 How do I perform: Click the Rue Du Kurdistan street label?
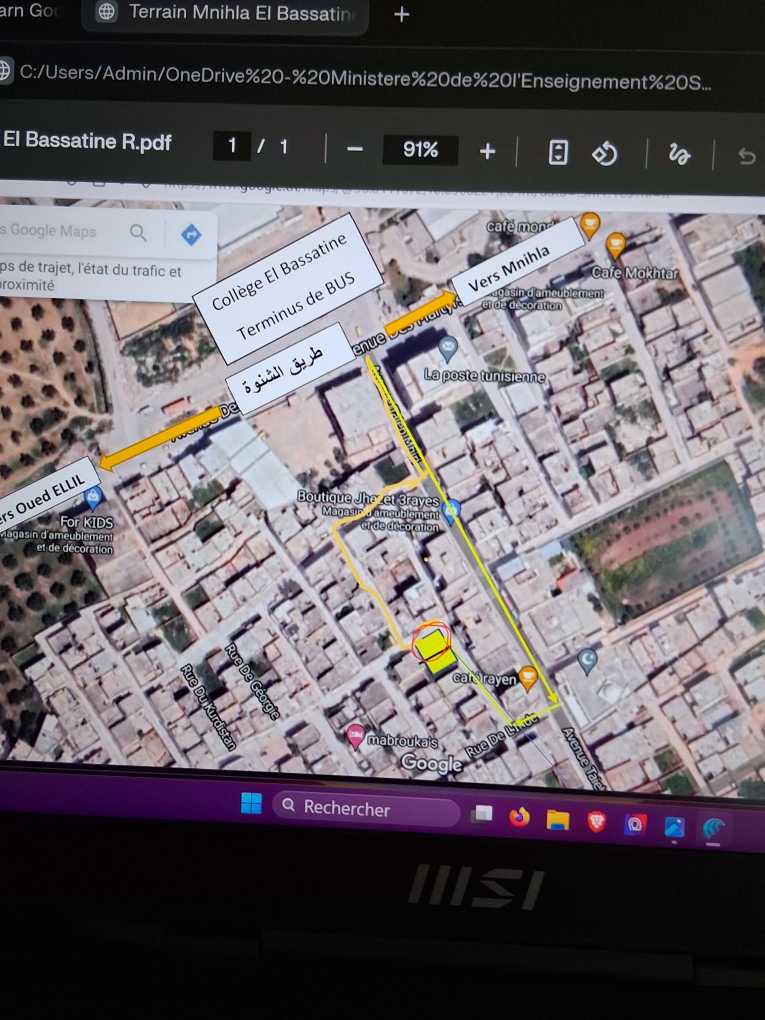point(207,706)
